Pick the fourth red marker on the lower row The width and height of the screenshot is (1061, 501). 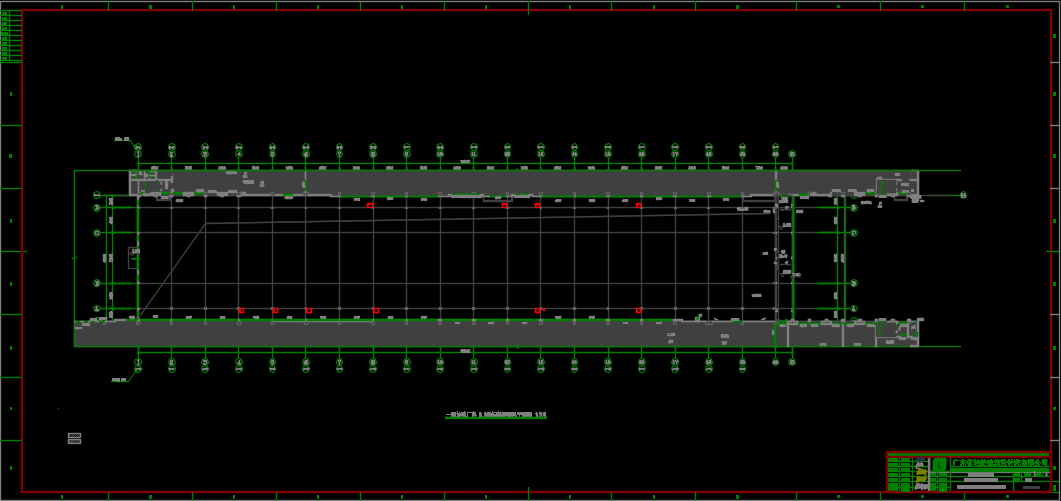coord(375,310)
